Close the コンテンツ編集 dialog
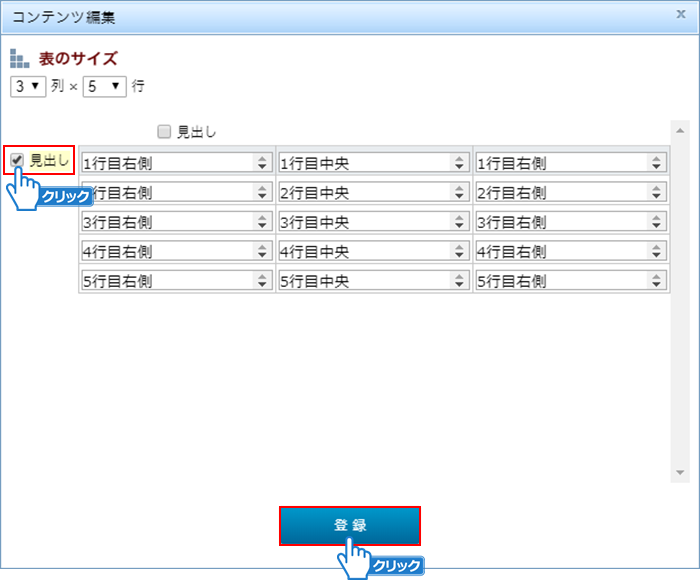700x580 pixels. [681, 14]
